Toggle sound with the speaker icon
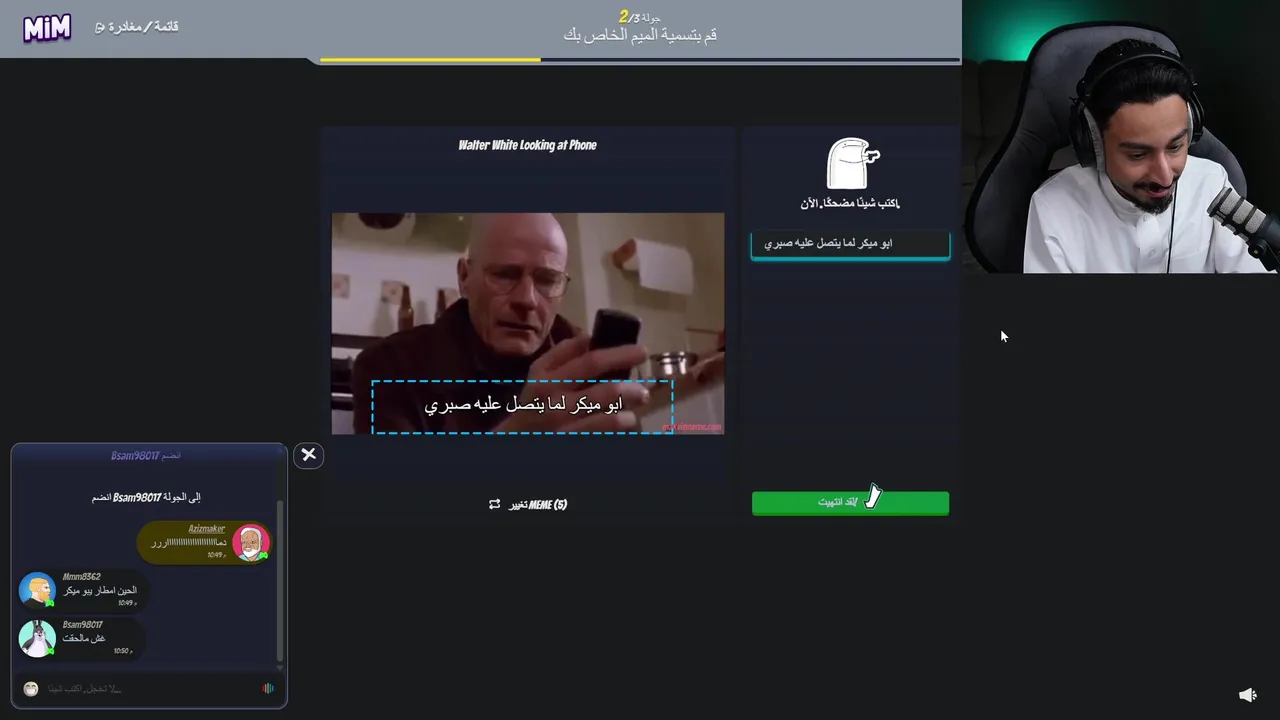1280x720 pixels. click(1248, 695)
